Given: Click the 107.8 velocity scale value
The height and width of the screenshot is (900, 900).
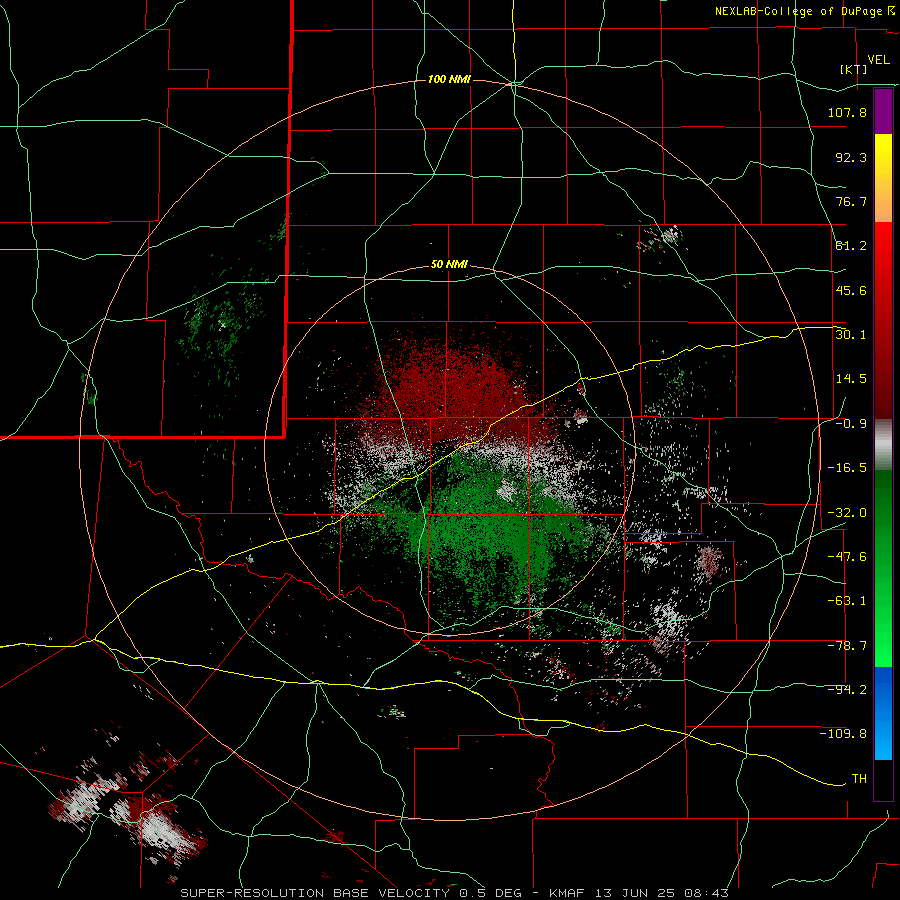Looking at the screenshot, I should click(x=847, y=112).
